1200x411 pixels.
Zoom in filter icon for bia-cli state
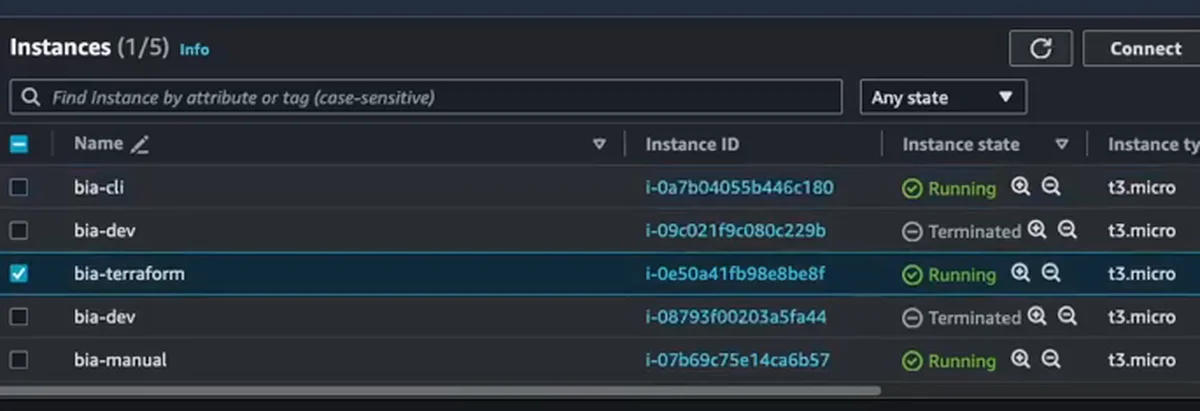[x=1020, y=187]
